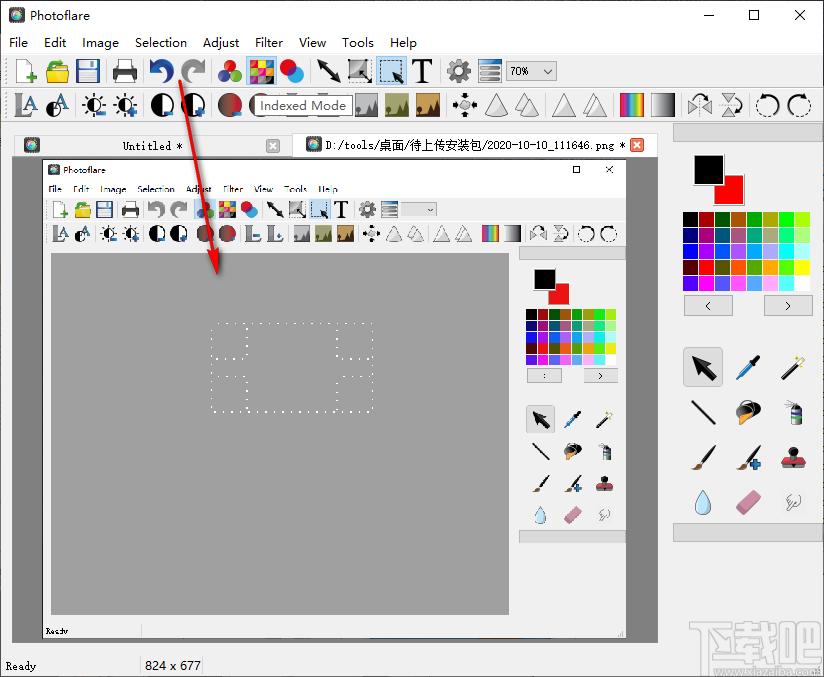Click the red and blue overlapping circles icon
The height and width of the screenshot is (677, 824).
(x=292, y=71)
